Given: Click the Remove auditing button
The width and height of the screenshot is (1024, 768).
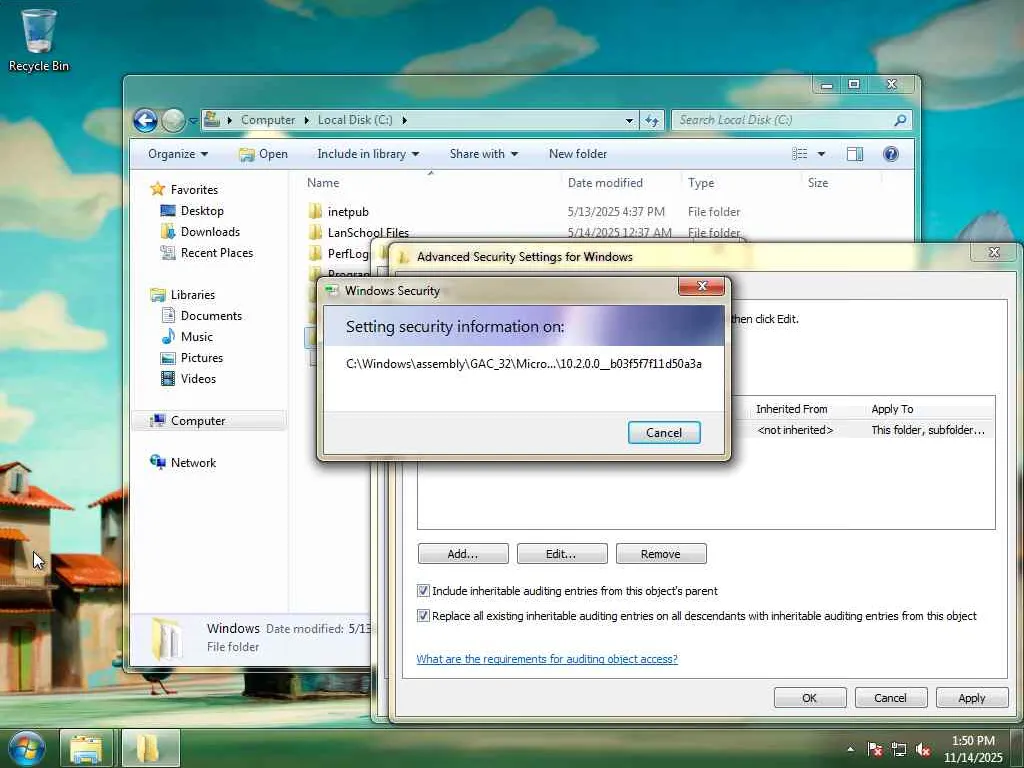Looking at the screenshot, I should [x=660, y=554].
